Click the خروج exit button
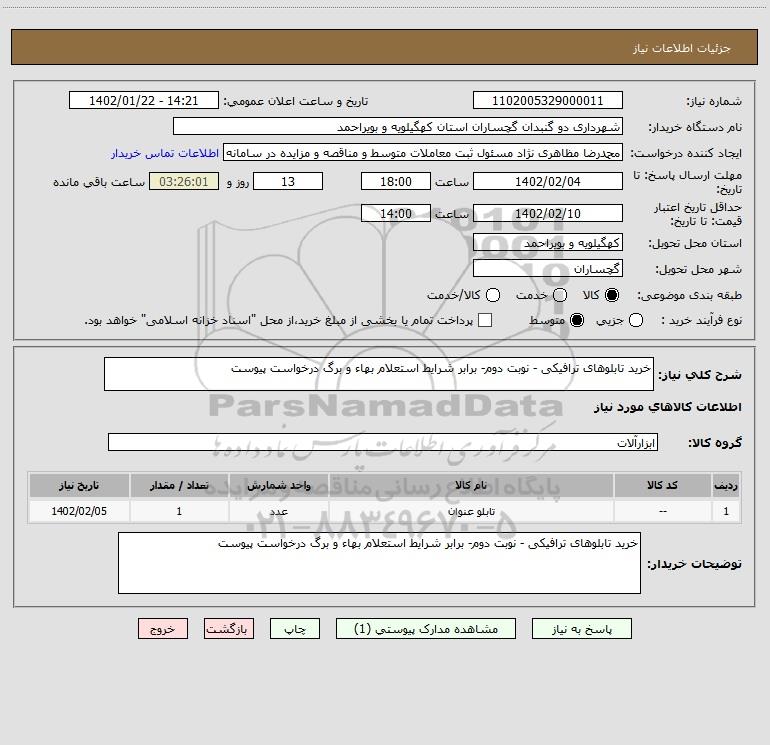The height and width of the screenshot is (745, 770). 163,629
